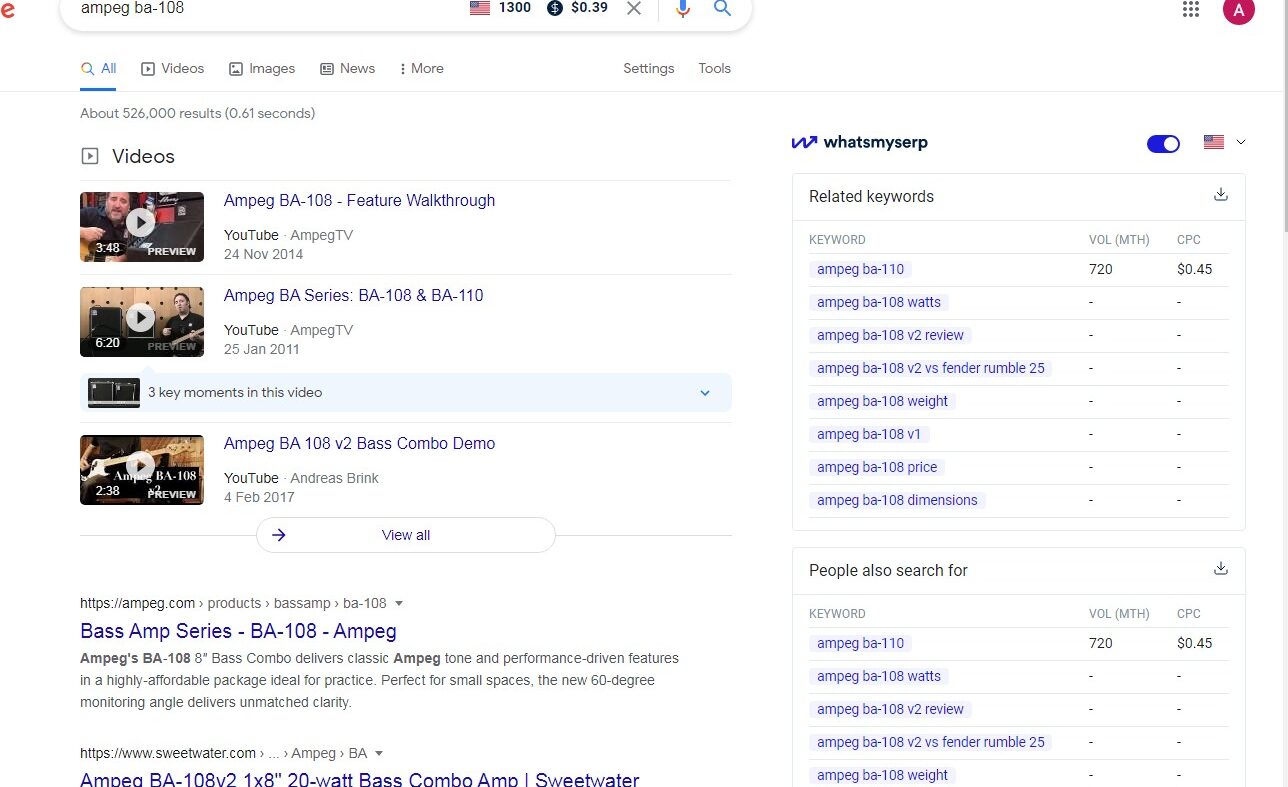Click the 3 key moments video strip thumbnail
Screen dimensions: 1288x787
pyautogui.click(x=114, y=393)
